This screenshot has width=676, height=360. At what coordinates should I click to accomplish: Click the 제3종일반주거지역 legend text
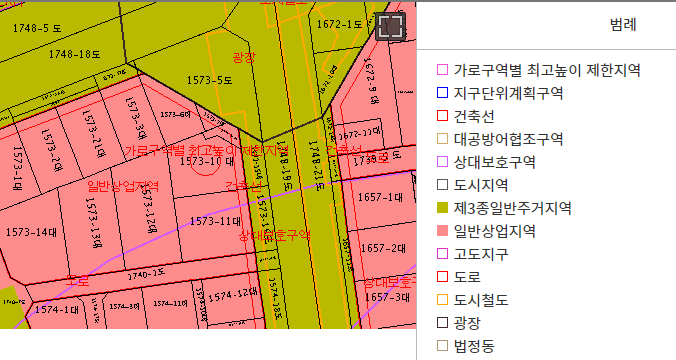coord(512,208)
